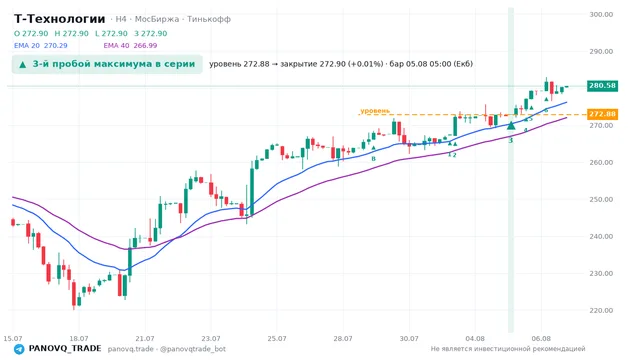The height and width of the screenshot is (360, 640).
Task: Click the Telegram logo icon in footer
Action: pyautogui.click(x=19, y=349)
